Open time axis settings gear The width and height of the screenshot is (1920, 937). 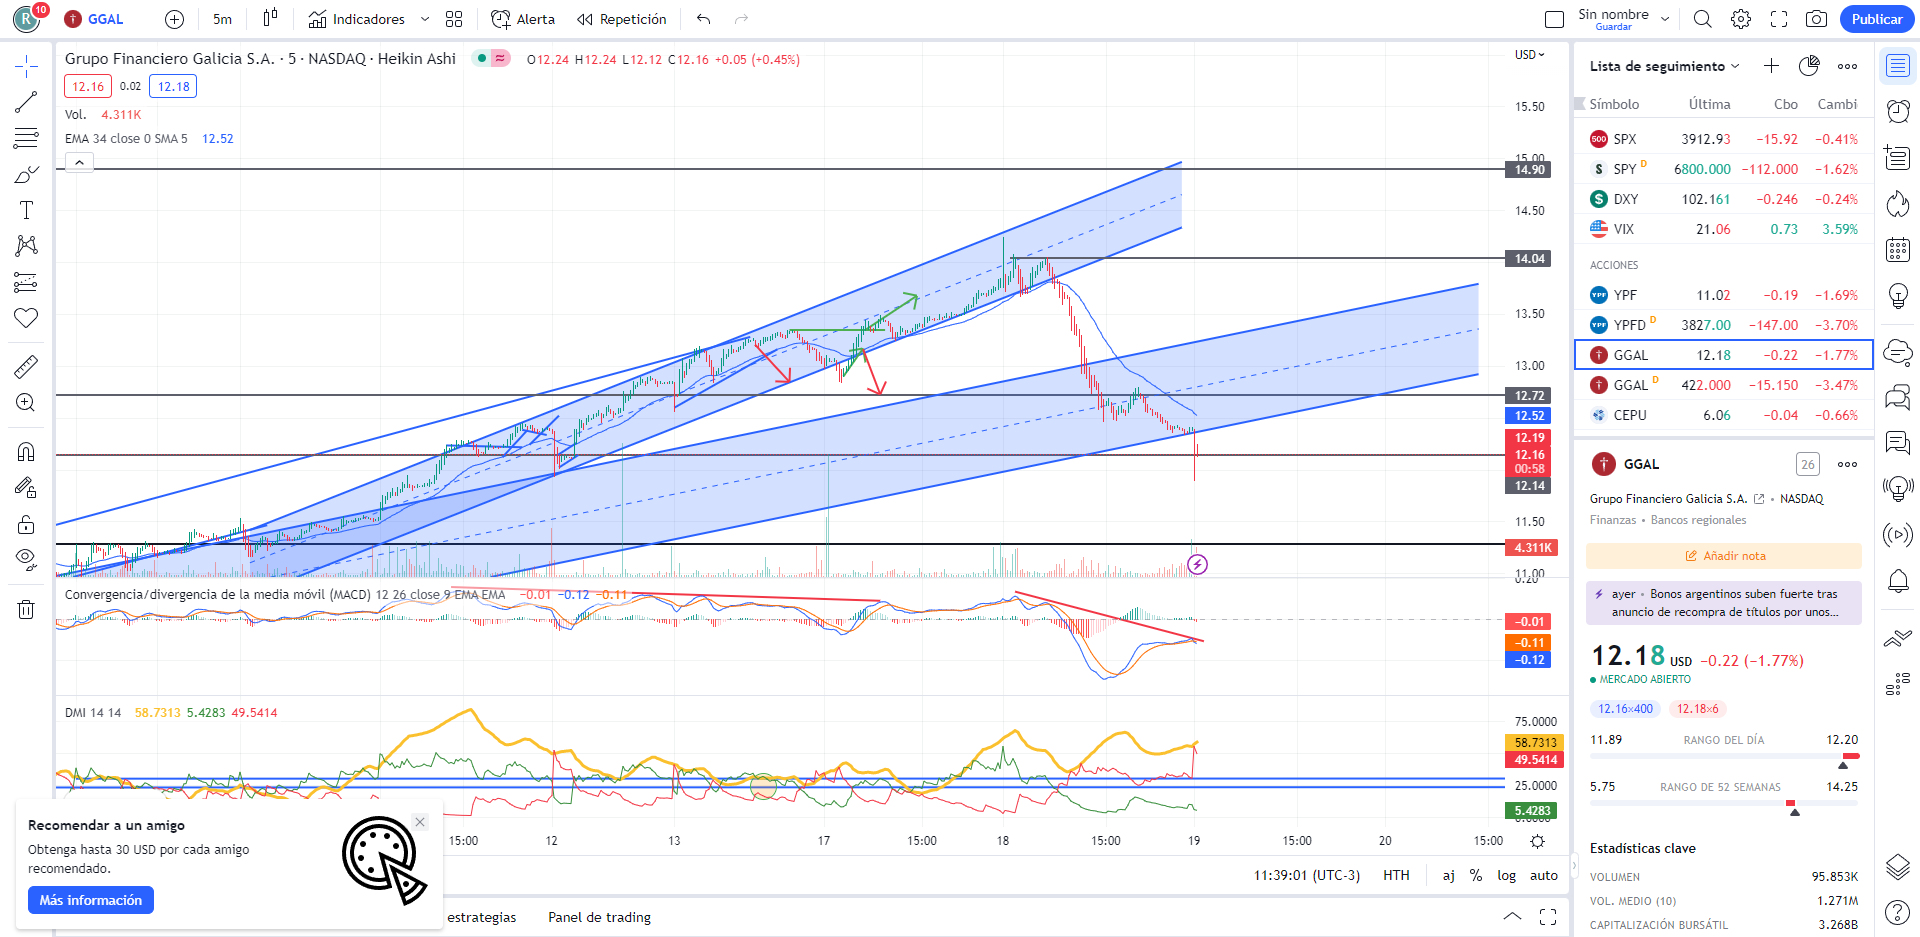(x=1538, y=841)
